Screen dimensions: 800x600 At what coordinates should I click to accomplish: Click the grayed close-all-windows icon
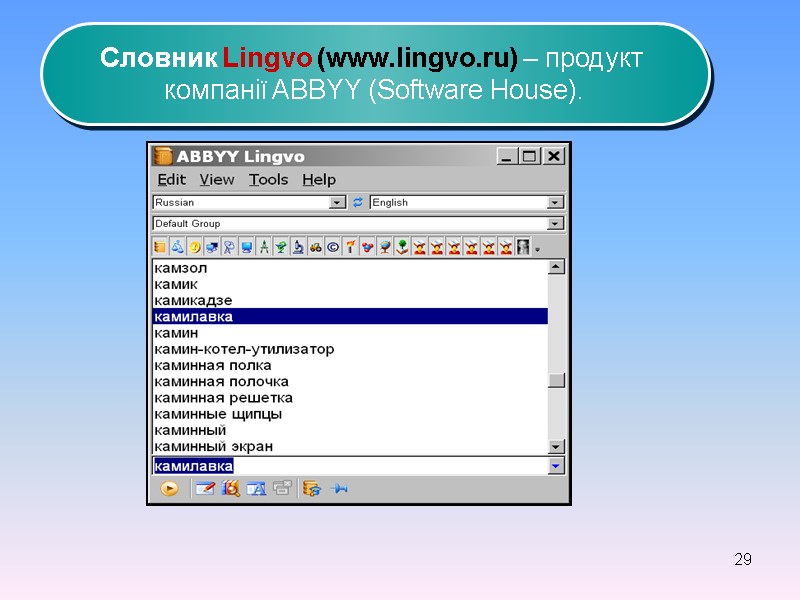(282, 489)
